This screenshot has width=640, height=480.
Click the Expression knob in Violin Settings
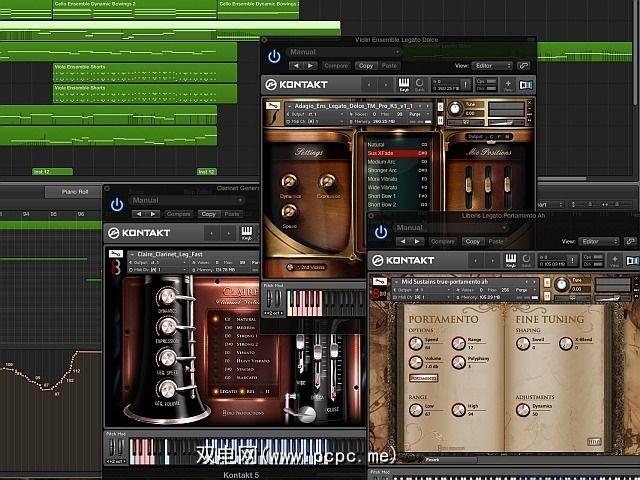point(326,182)
